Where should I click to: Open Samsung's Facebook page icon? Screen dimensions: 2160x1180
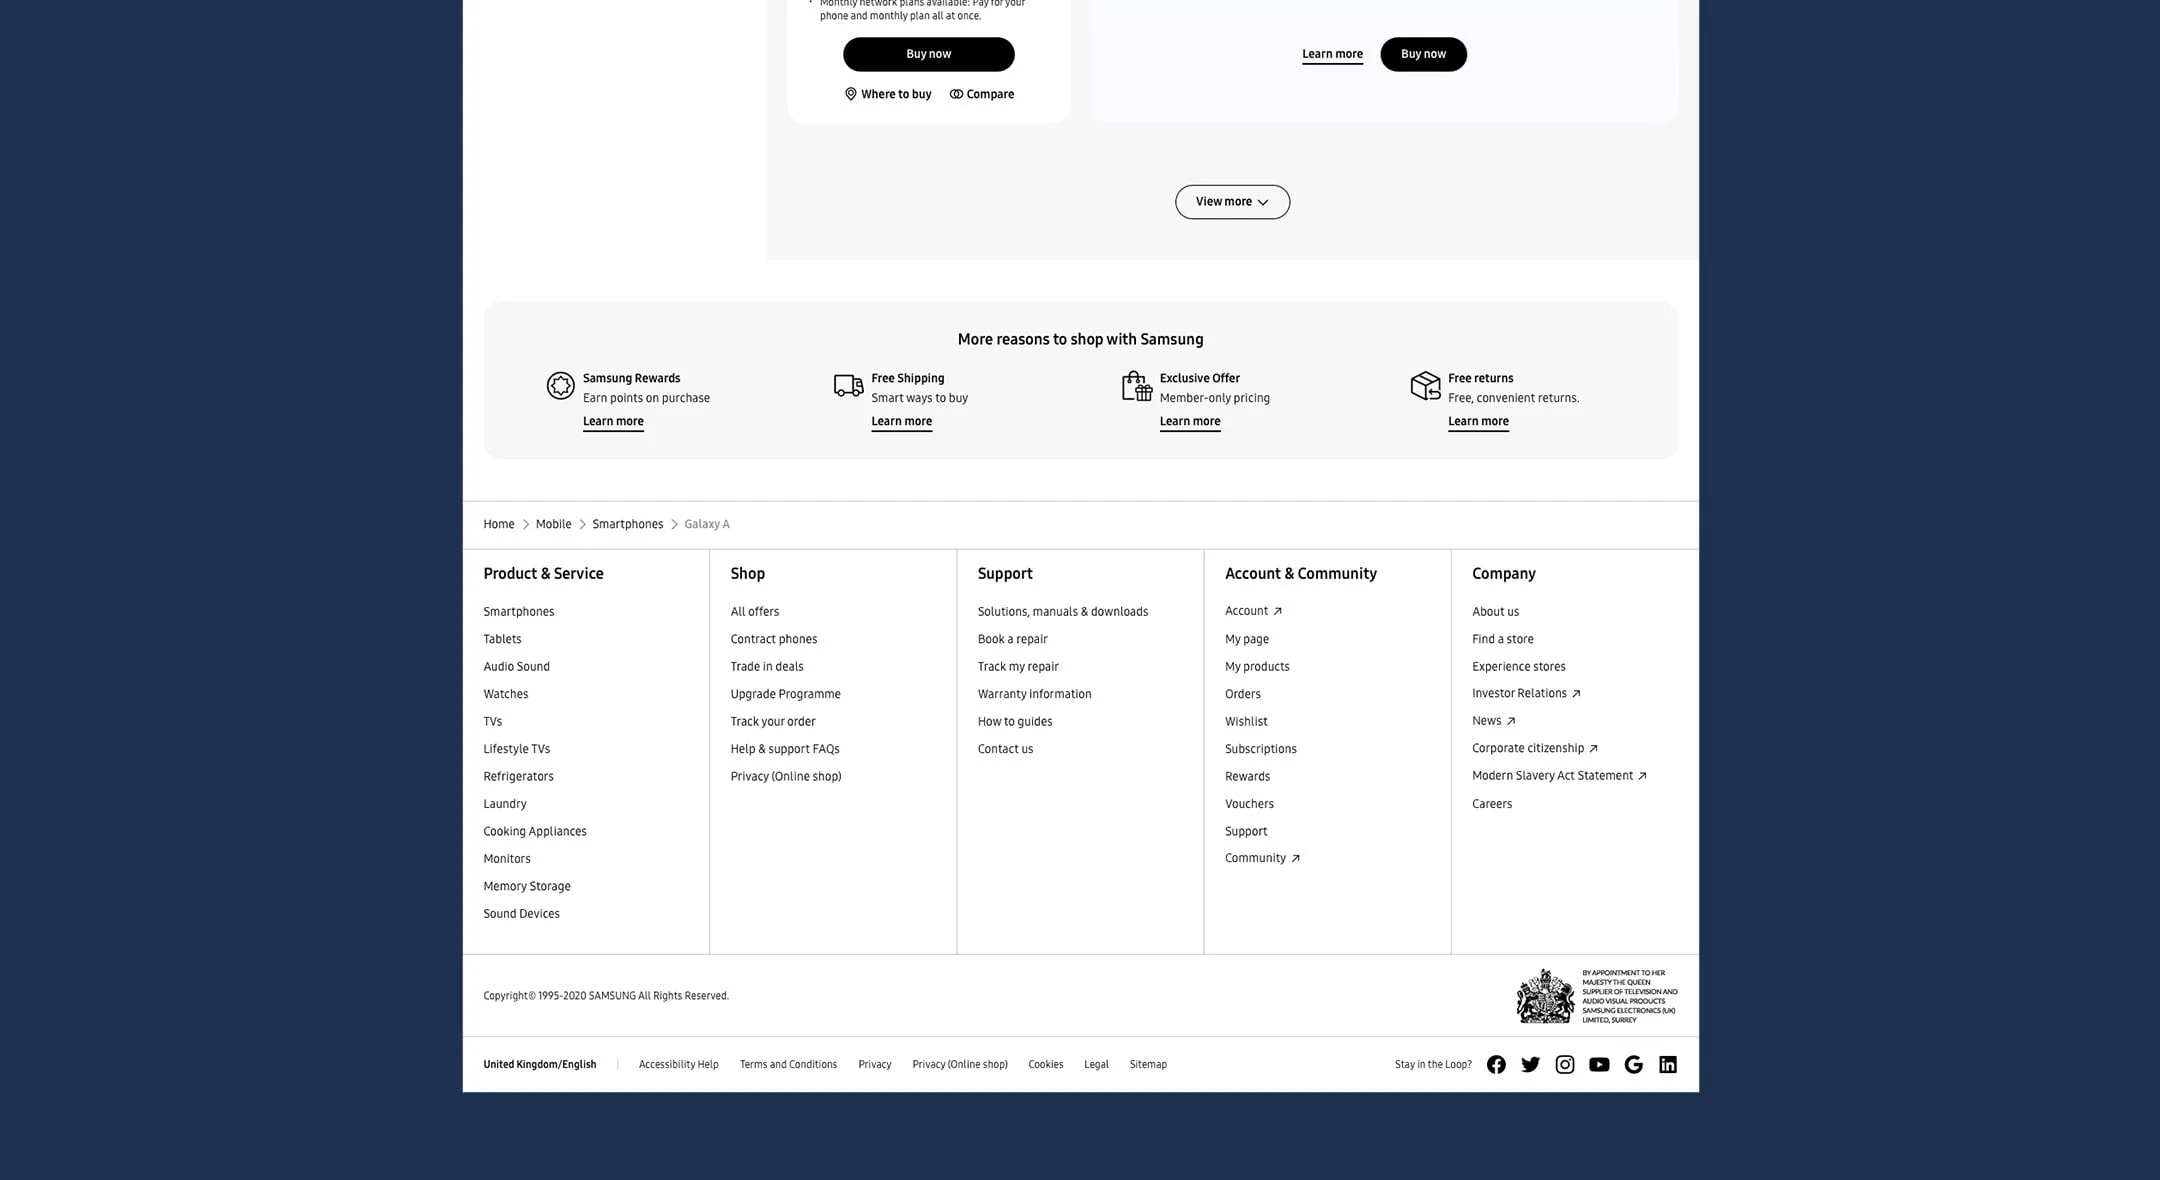(1496, 1064)
